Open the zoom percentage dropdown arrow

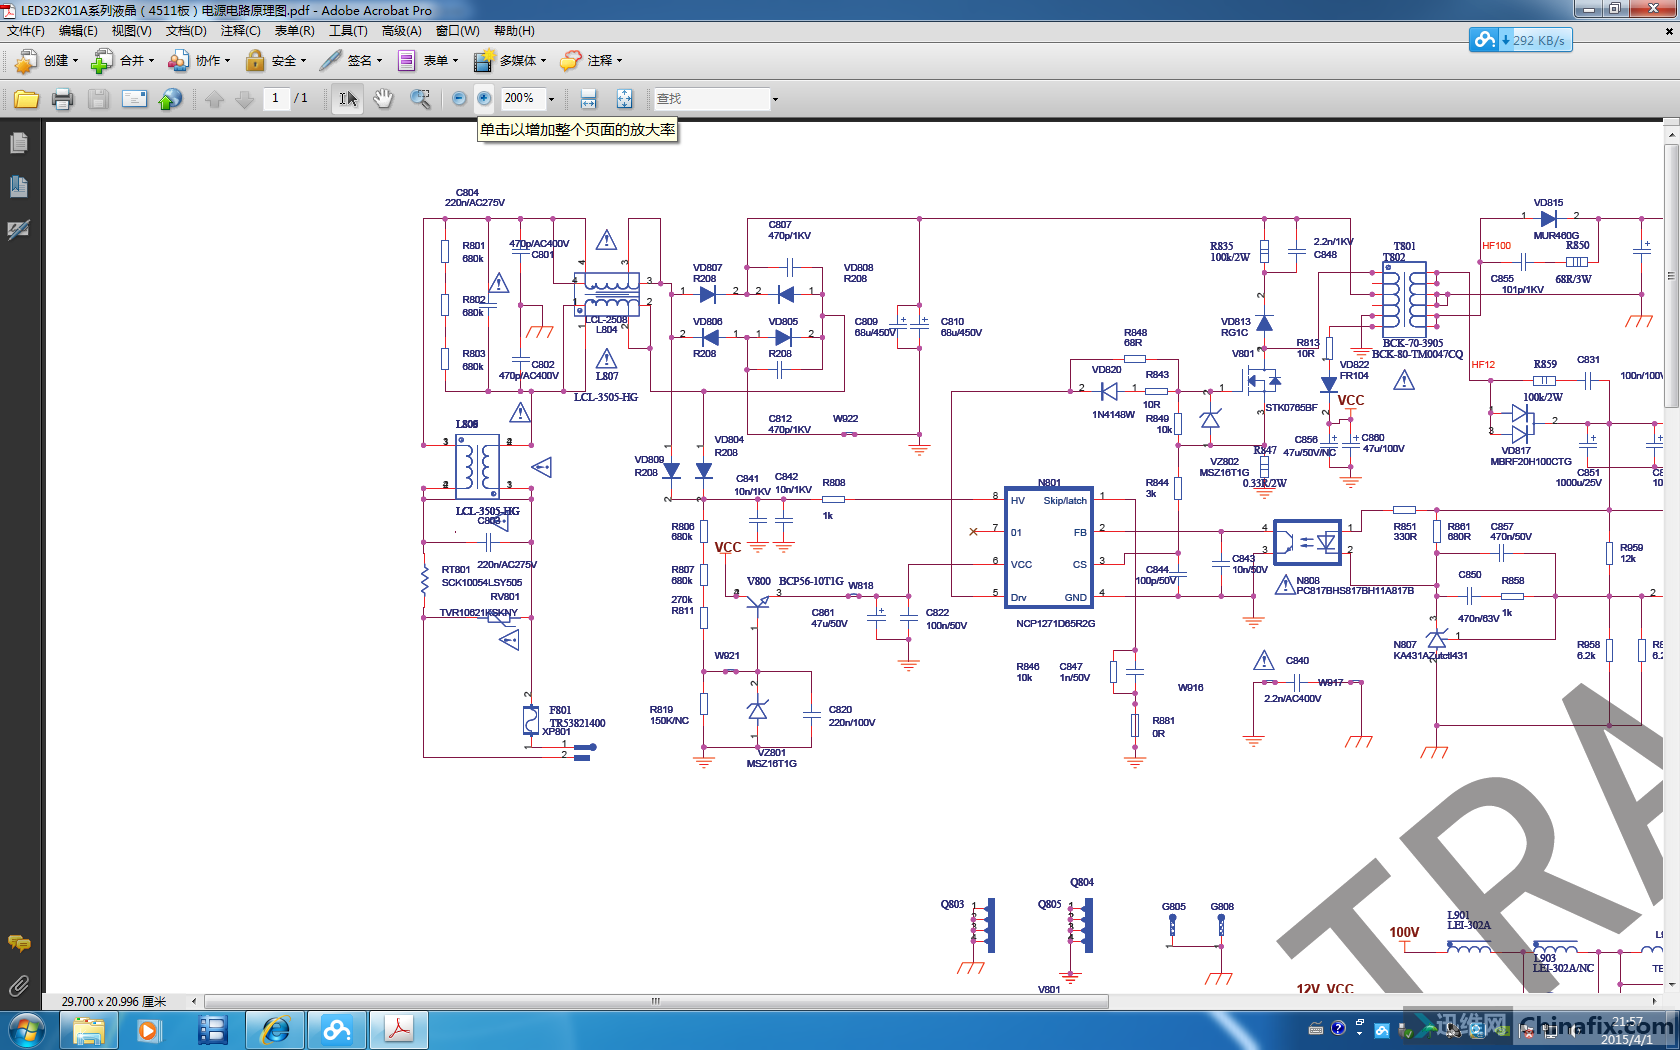[x=551, y=99]
